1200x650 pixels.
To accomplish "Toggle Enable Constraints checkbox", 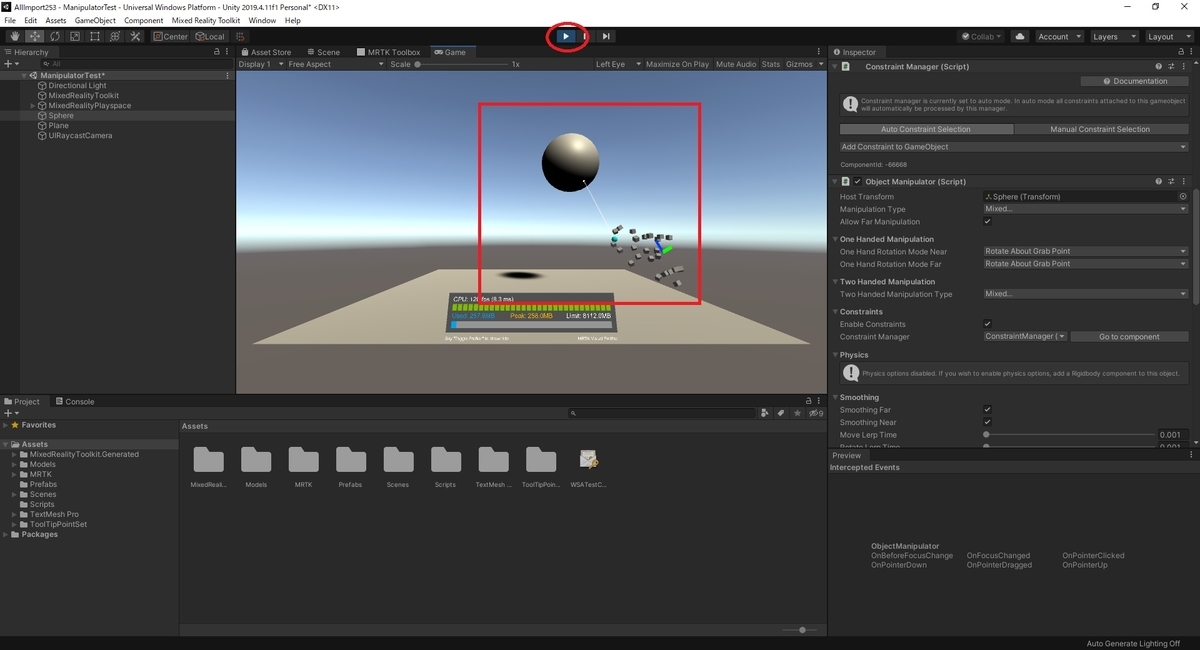I will (x=987, y=324).
